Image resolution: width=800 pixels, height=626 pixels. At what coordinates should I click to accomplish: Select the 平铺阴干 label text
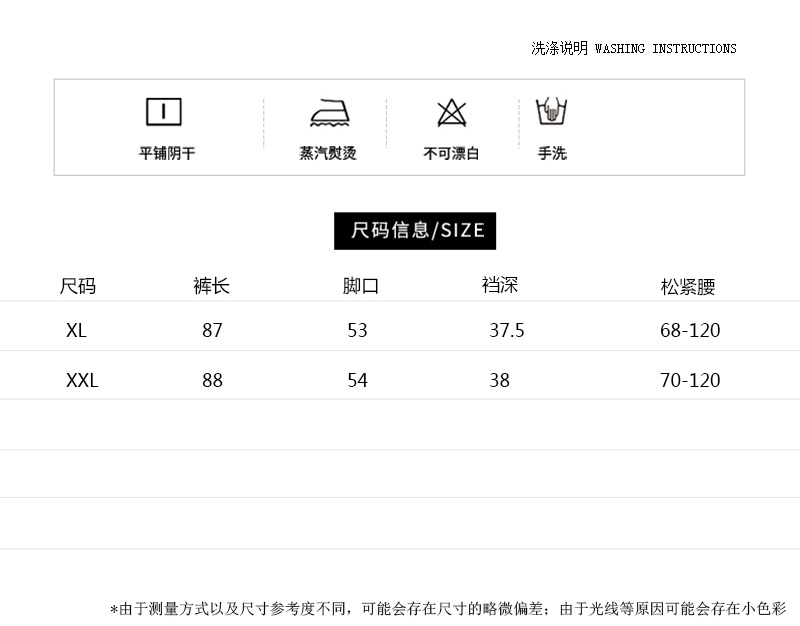(x=167, y=153)
